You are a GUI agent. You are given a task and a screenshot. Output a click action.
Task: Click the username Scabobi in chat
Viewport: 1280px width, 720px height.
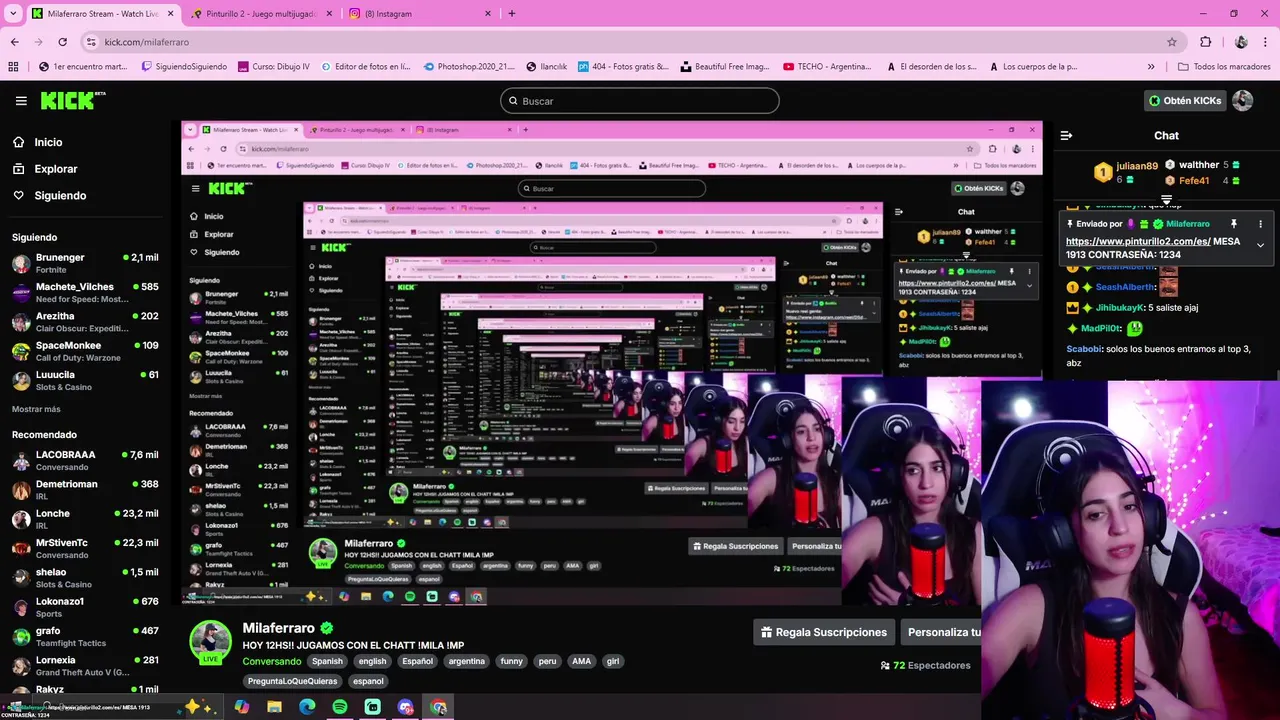click(x=1086, y=349)
